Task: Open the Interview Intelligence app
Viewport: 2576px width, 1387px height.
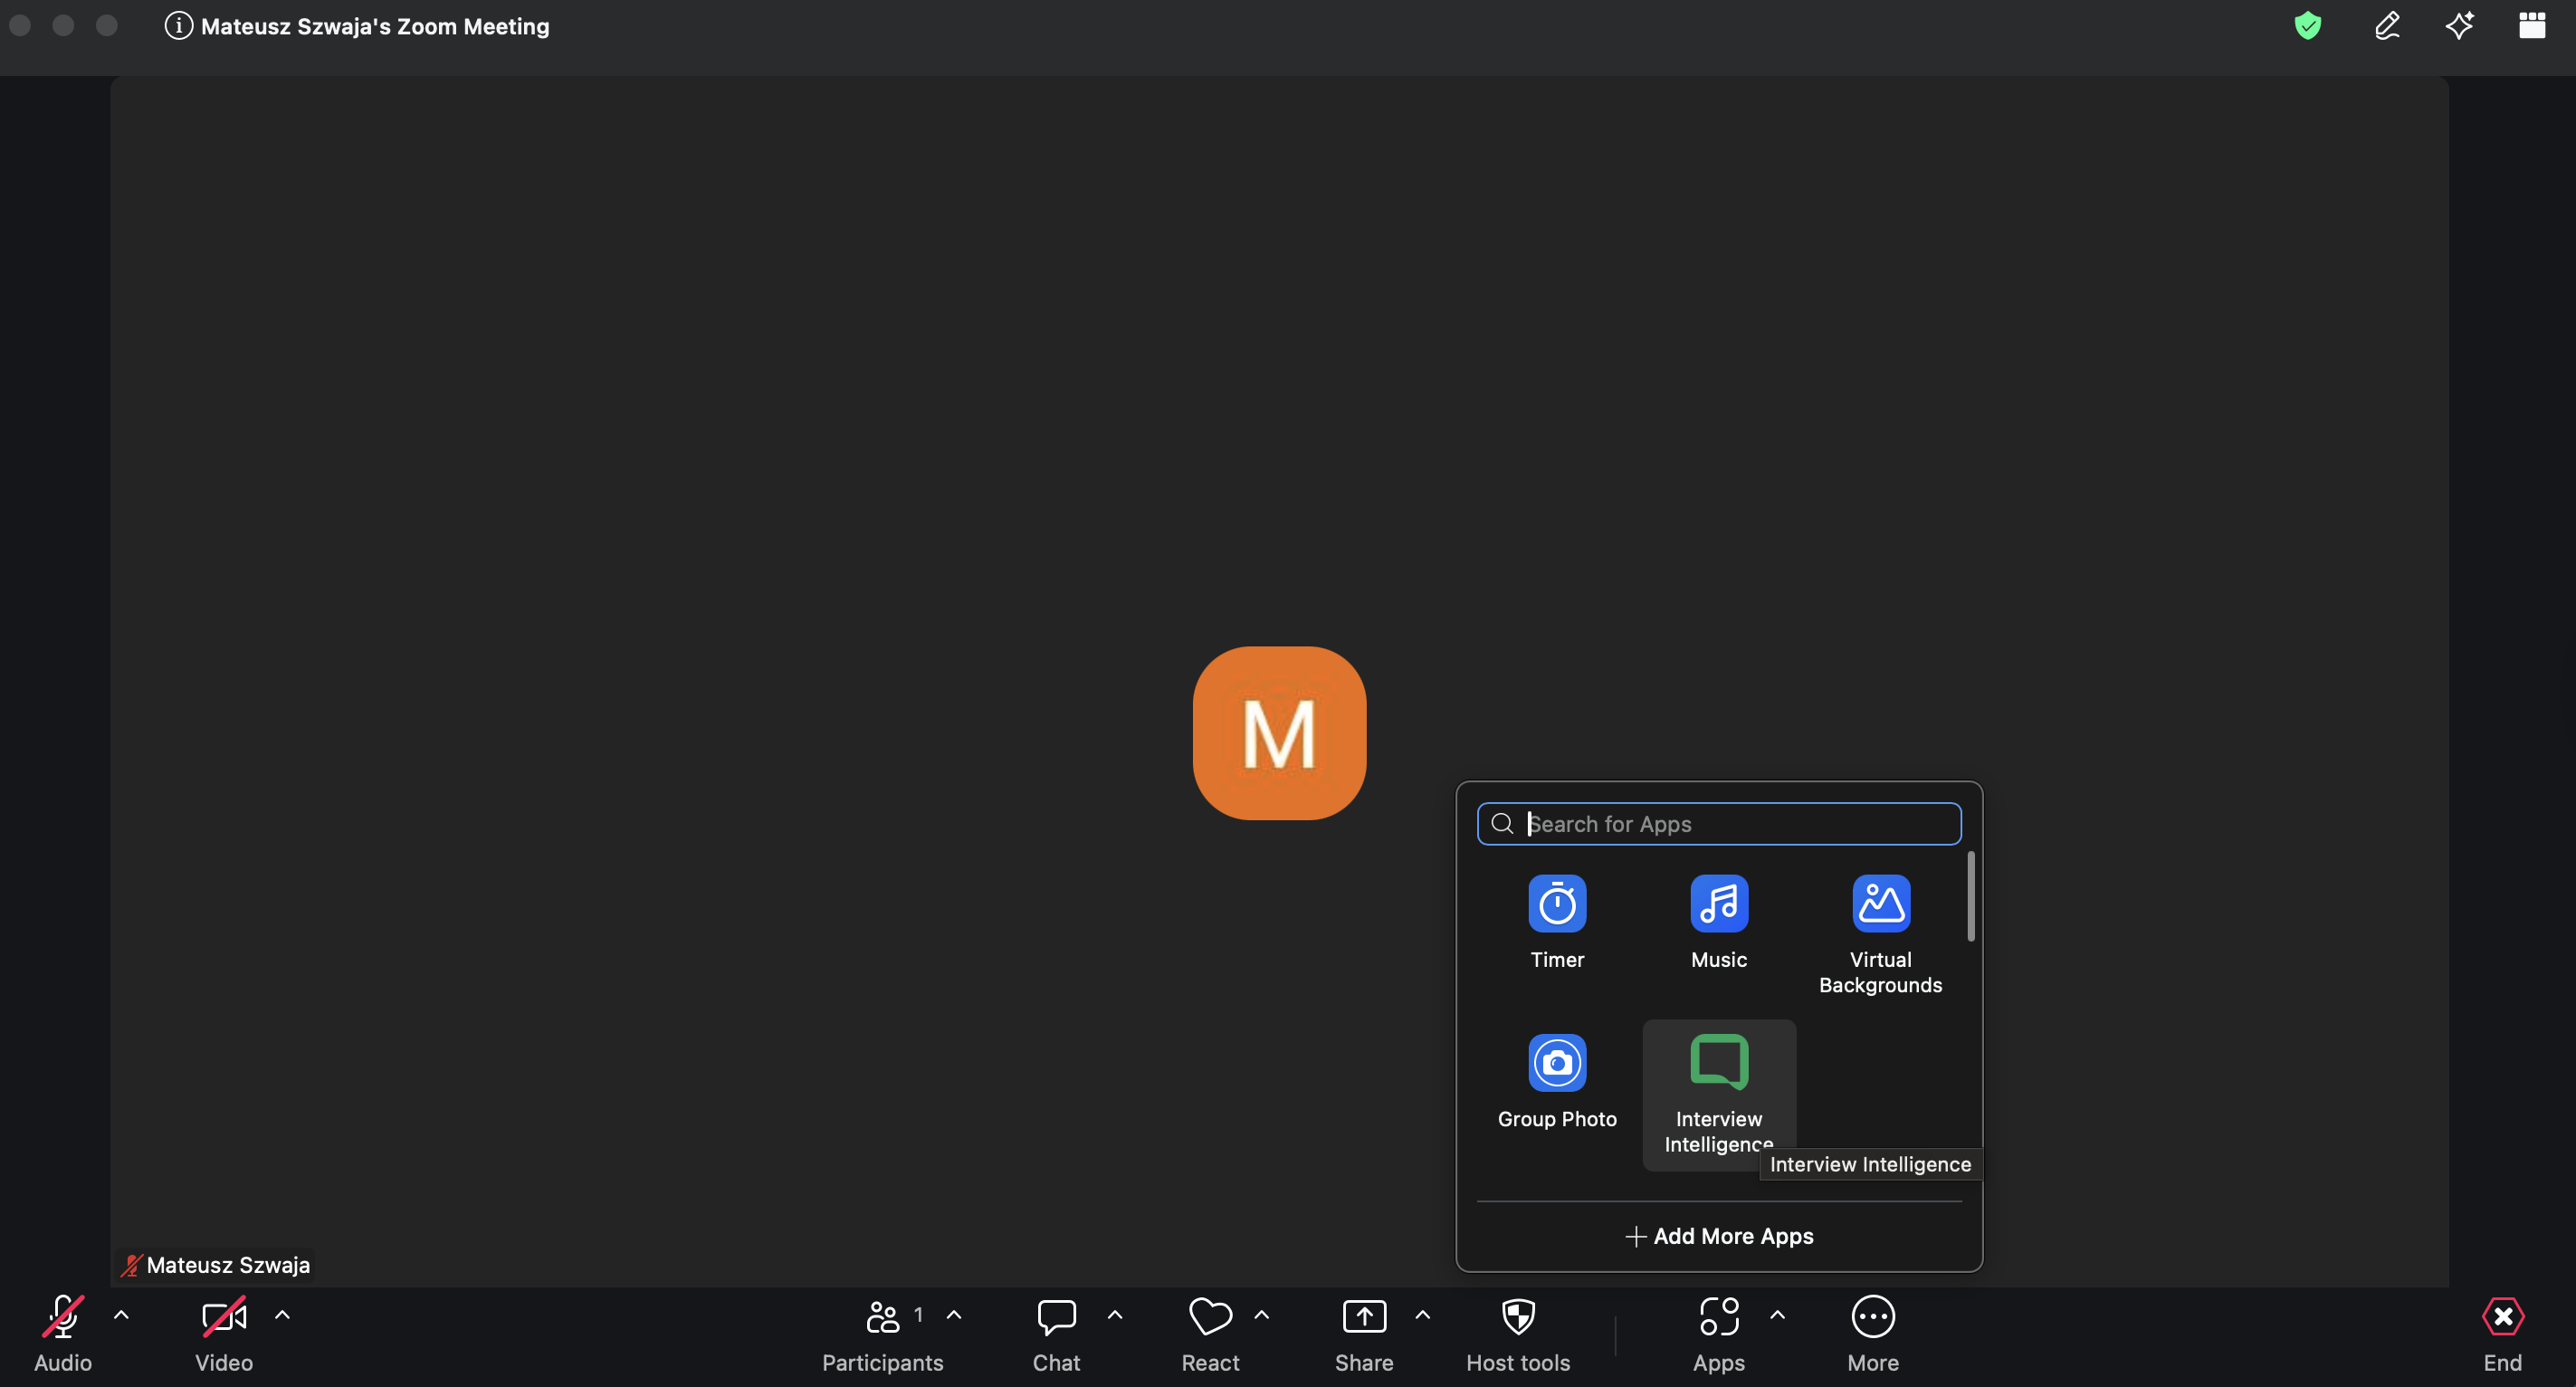Action: [1718, 1063]
